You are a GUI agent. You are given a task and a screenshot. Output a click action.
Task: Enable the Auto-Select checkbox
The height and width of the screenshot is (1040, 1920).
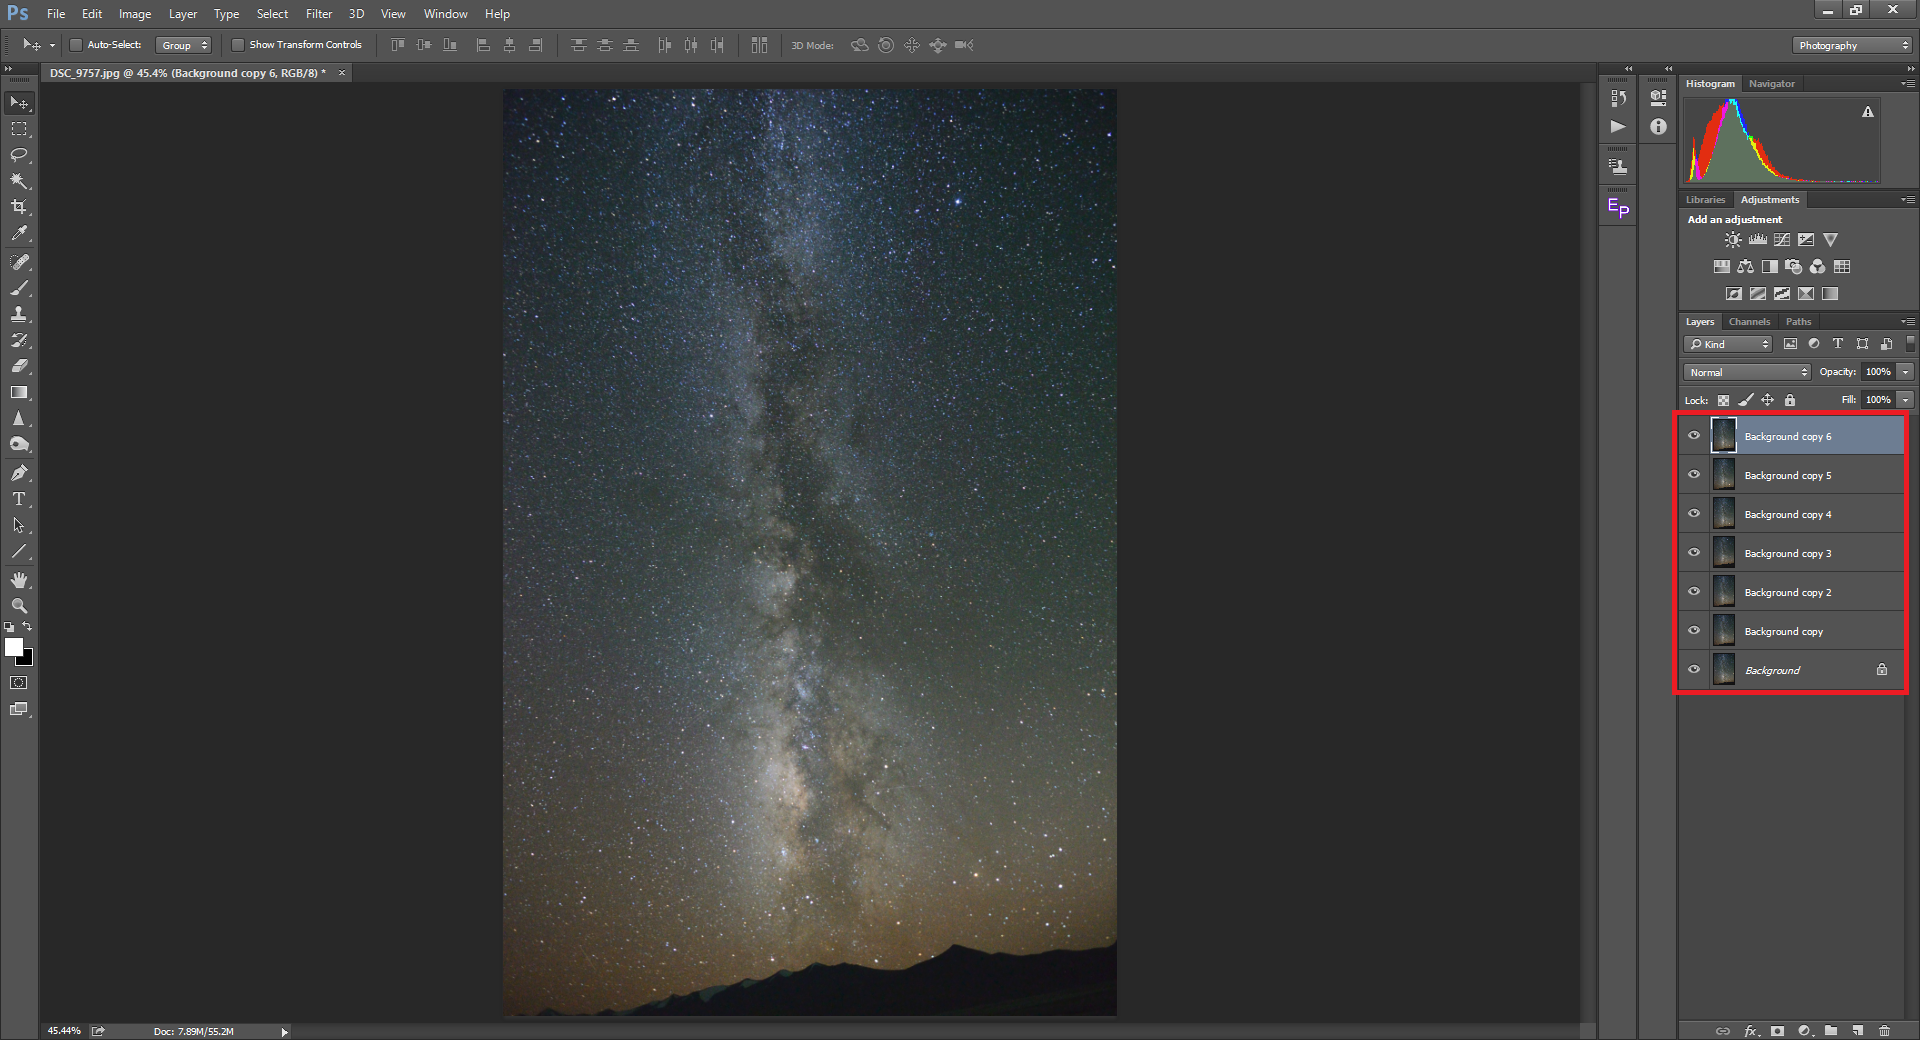tap(76, 45)
